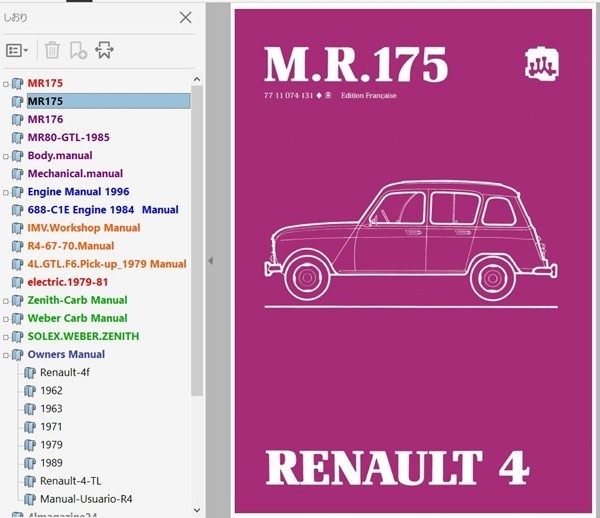Click bookmark icon beside MR80-GTL-1985
This screenshot has width=600, height=518.
click(x=18, y=138)
